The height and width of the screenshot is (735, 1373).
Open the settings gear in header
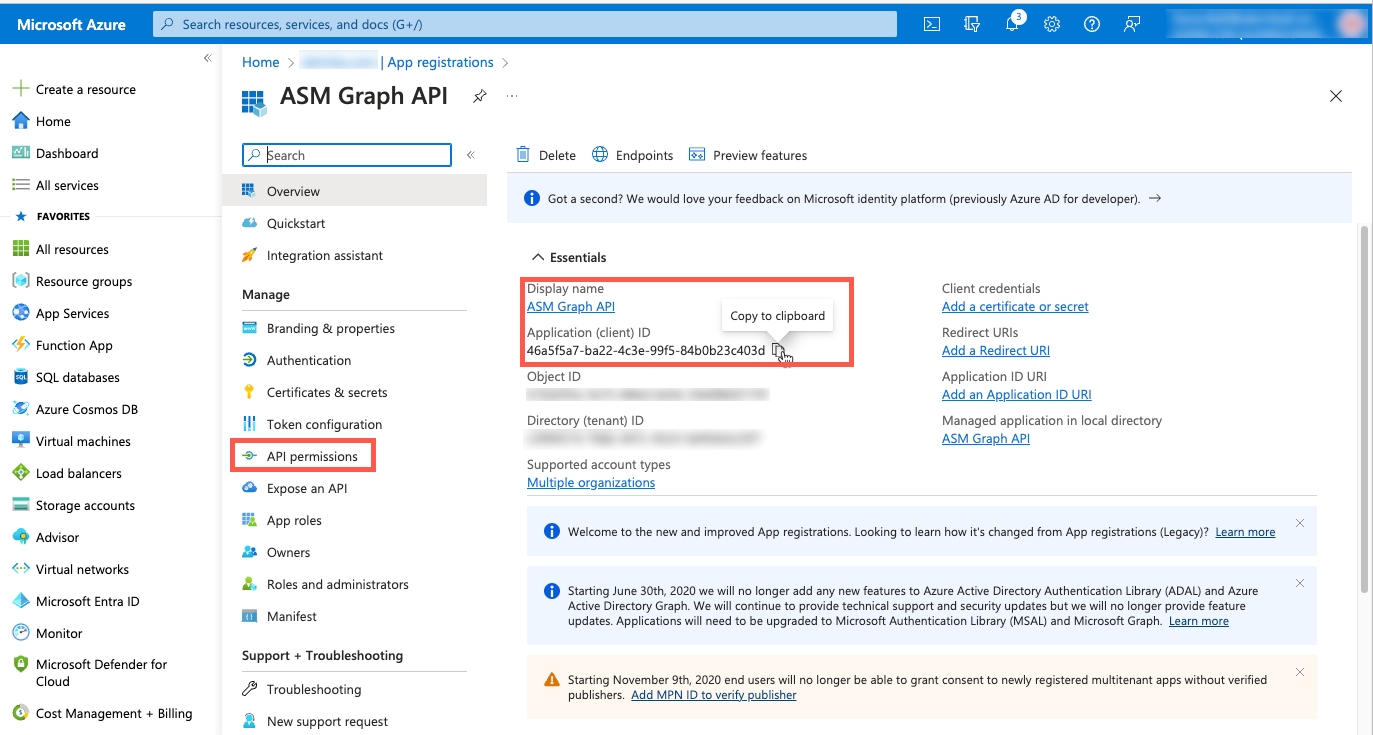(x=1052, y=25)
